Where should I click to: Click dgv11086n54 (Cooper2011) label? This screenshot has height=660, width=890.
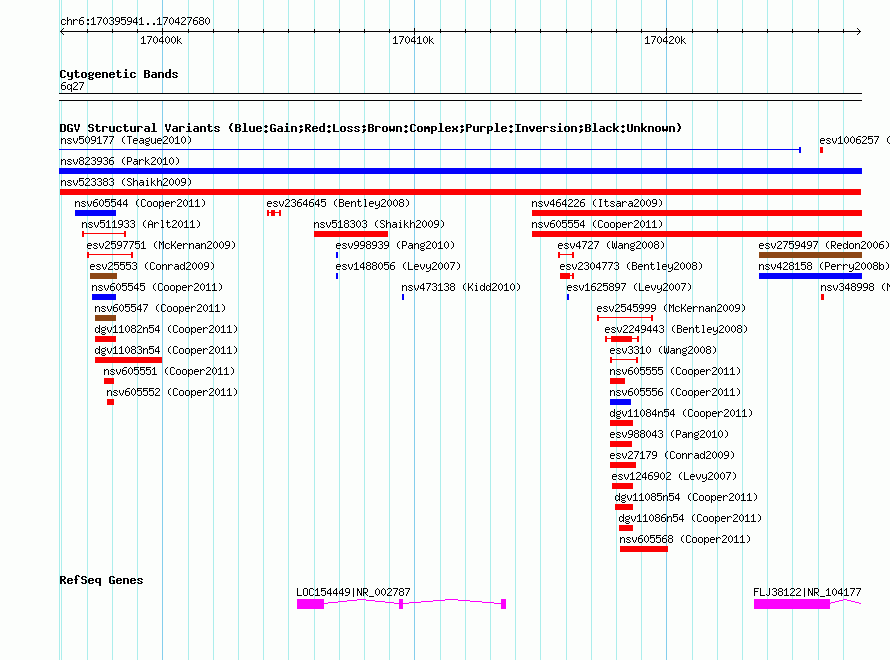pyautogui.click(x=690, y=518)
